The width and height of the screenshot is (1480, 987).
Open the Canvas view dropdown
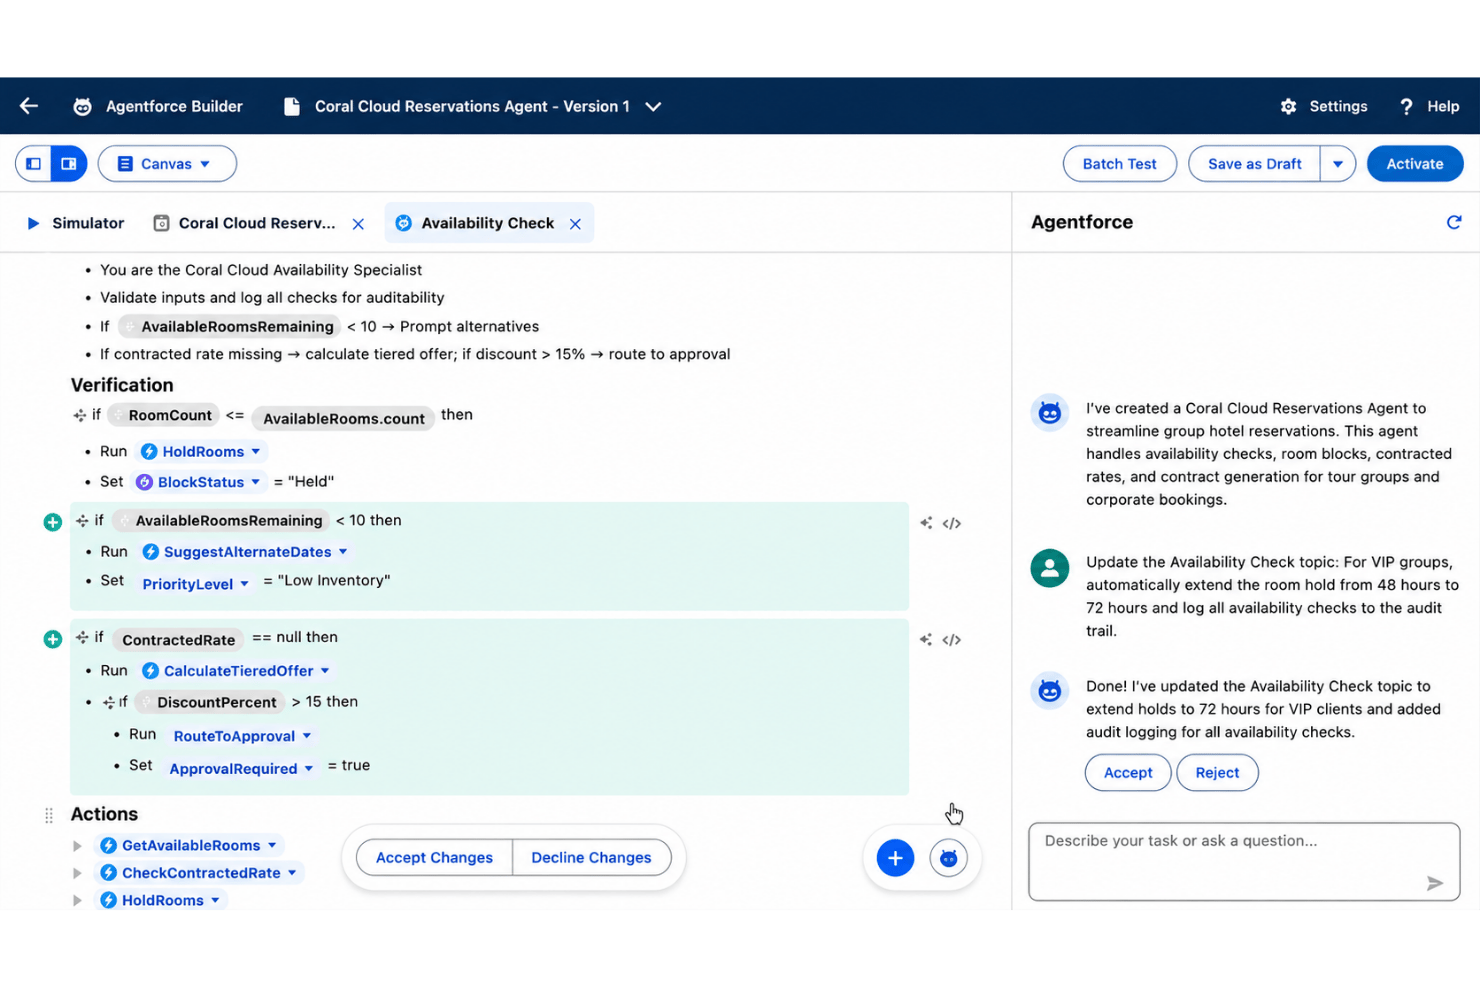[167, 163]
